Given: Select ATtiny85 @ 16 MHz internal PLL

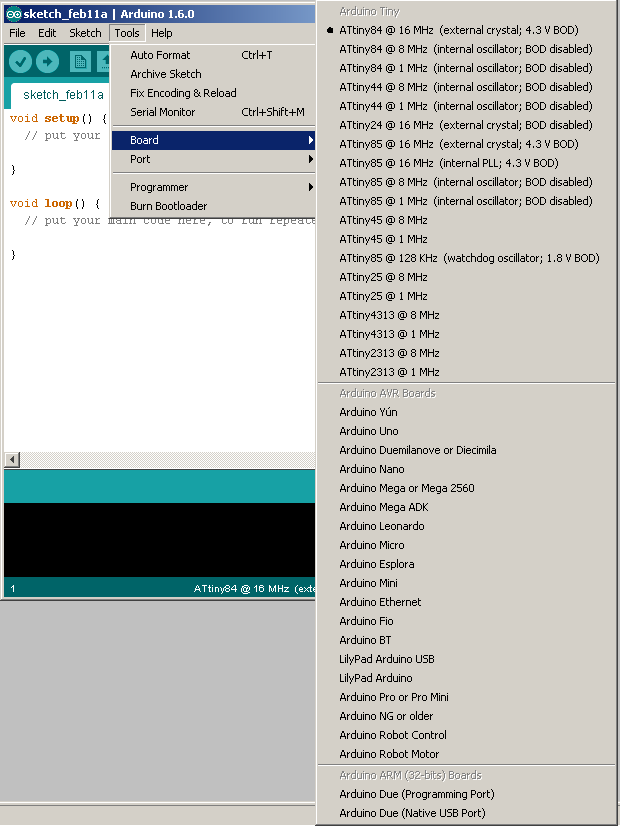Looking at the screenshot, I should (x=466, y=163).
